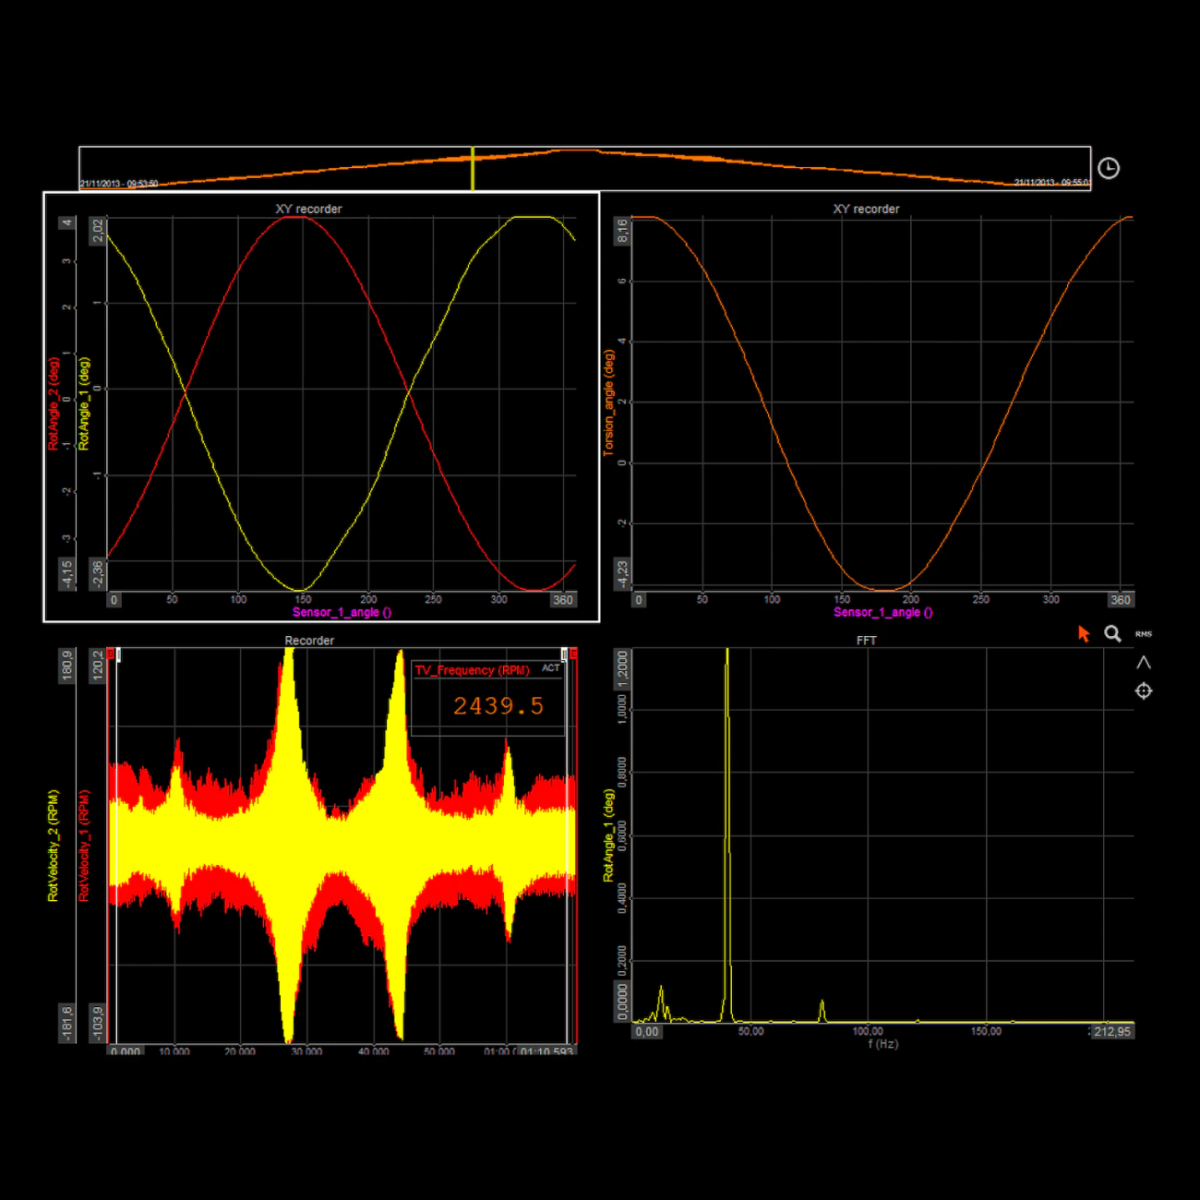Click the clock icon beside the overview timeline
Viewport: 1200px width, 1200px height.
click(x=1108, y=169)
